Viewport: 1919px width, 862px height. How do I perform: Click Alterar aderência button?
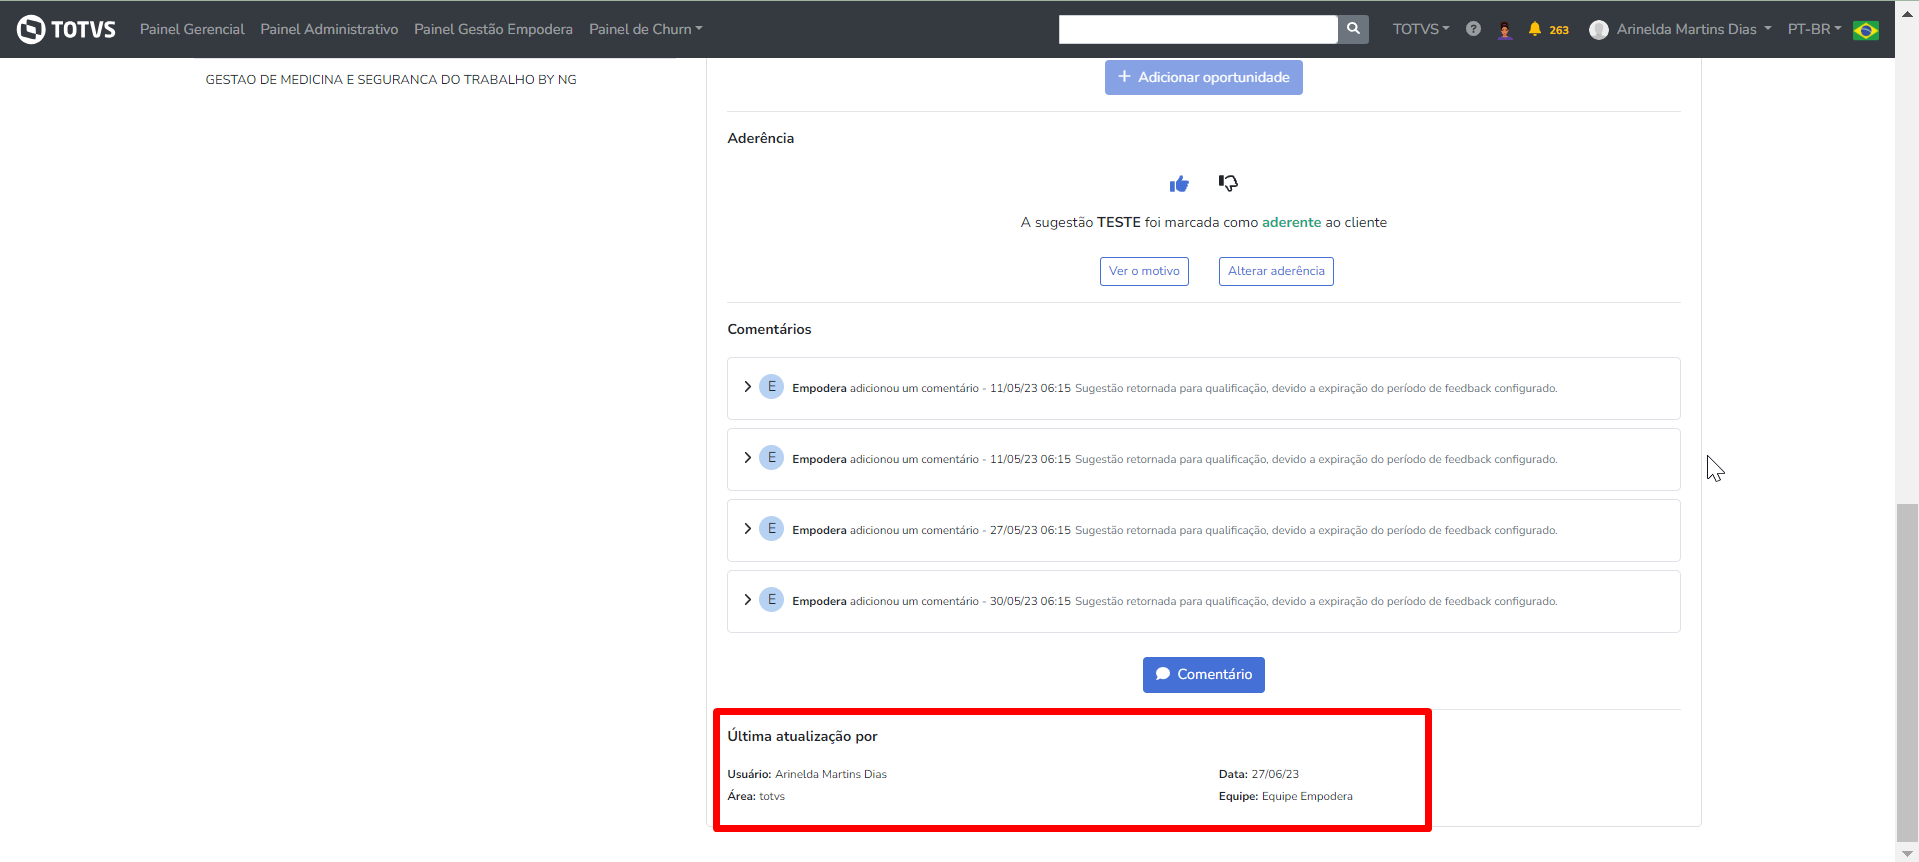coord(1276,271)
